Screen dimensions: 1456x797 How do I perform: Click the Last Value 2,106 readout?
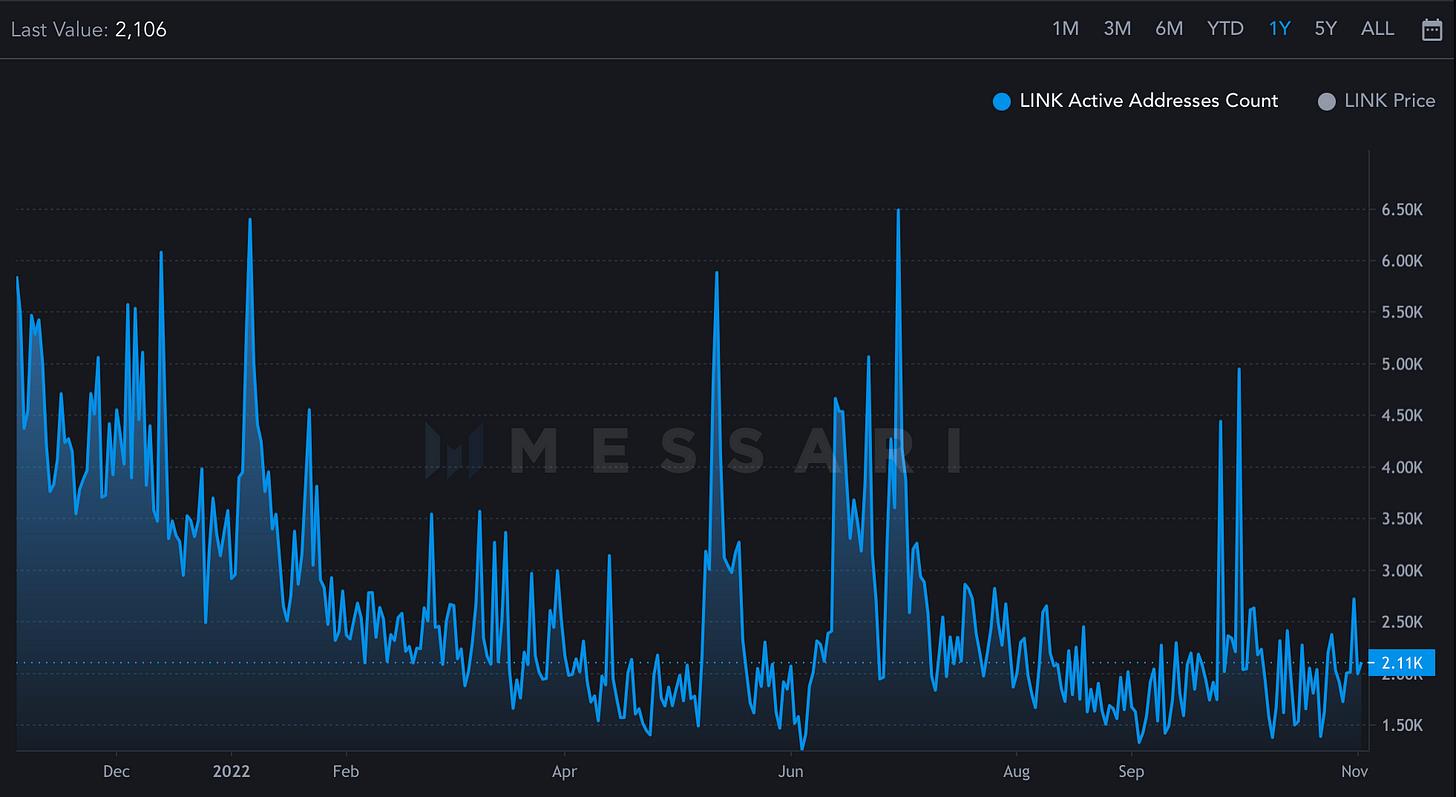pyautogui.click(x=89, y=30)
